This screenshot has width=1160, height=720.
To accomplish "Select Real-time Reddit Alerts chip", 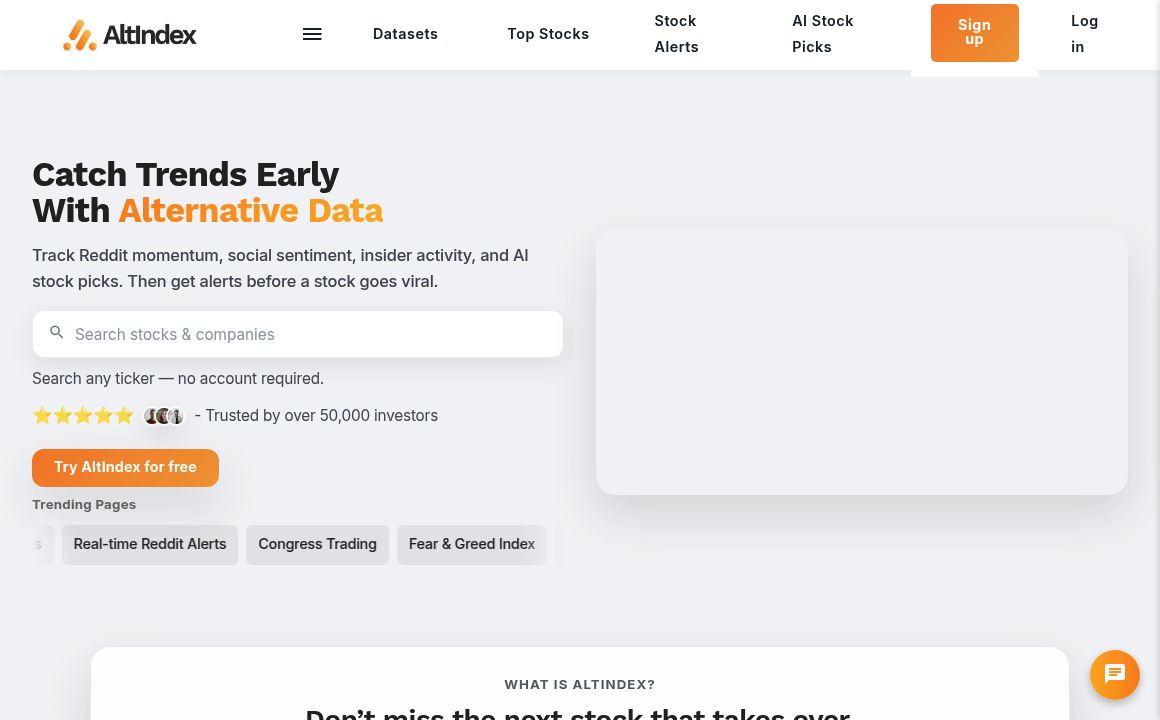I will tap(150, 545).
